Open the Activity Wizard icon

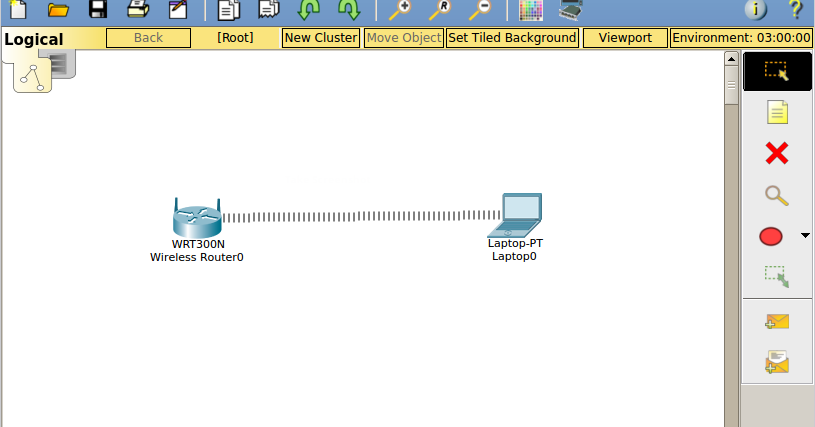(x=178, y=9)
